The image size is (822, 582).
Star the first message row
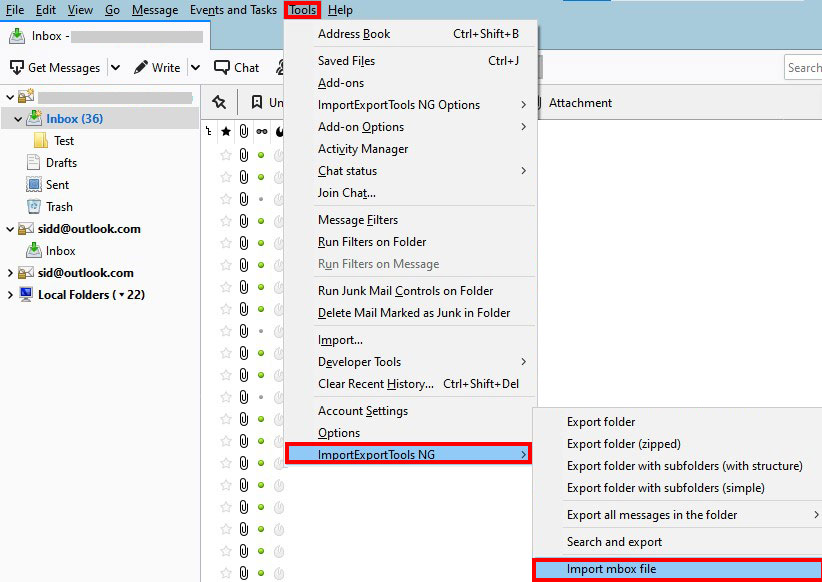point(226,155)
